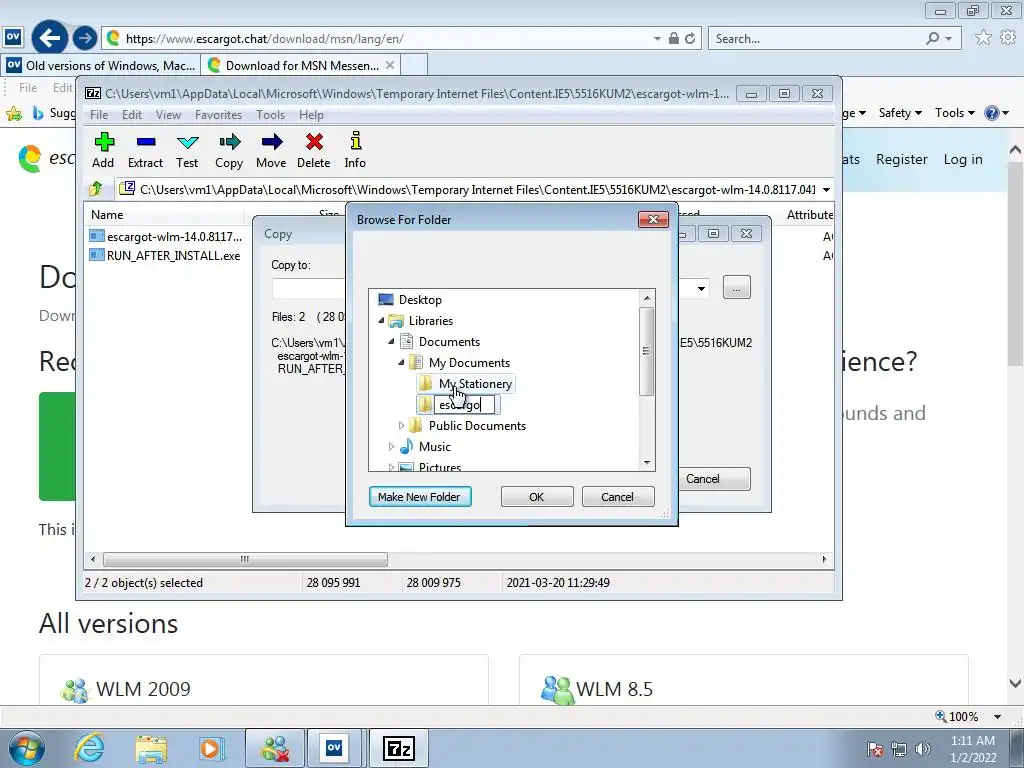Click the IE help question mark icon
This screenshot has height=768, width=1024.
(x=992, y=113)
